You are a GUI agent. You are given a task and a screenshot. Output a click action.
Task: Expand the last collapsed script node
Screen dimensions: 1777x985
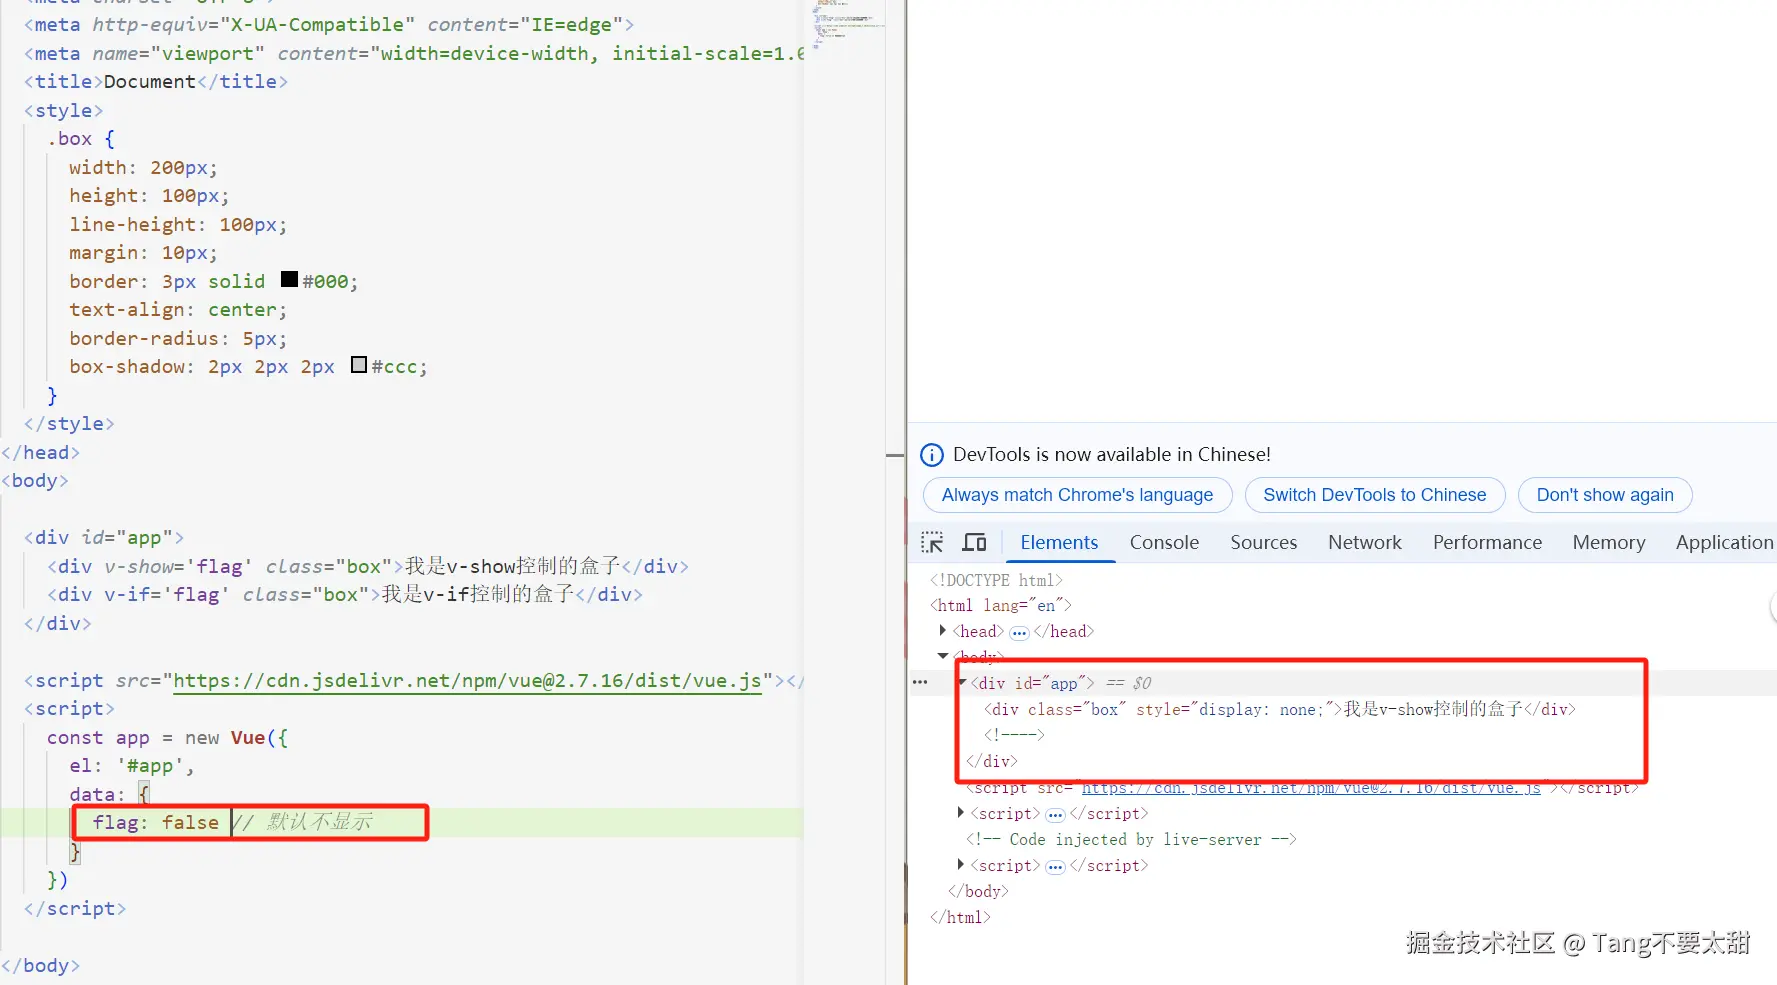tap(960, 865)
